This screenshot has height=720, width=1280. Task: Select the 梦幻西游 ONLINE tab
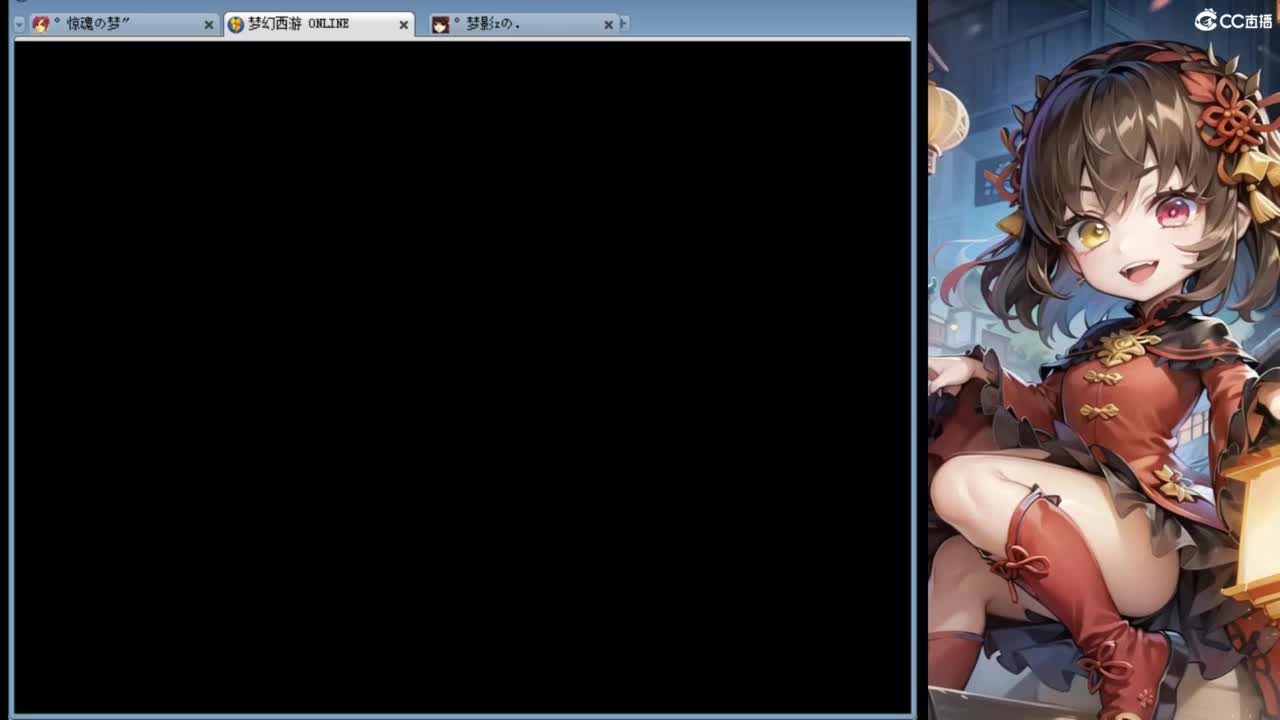[319, 24]
